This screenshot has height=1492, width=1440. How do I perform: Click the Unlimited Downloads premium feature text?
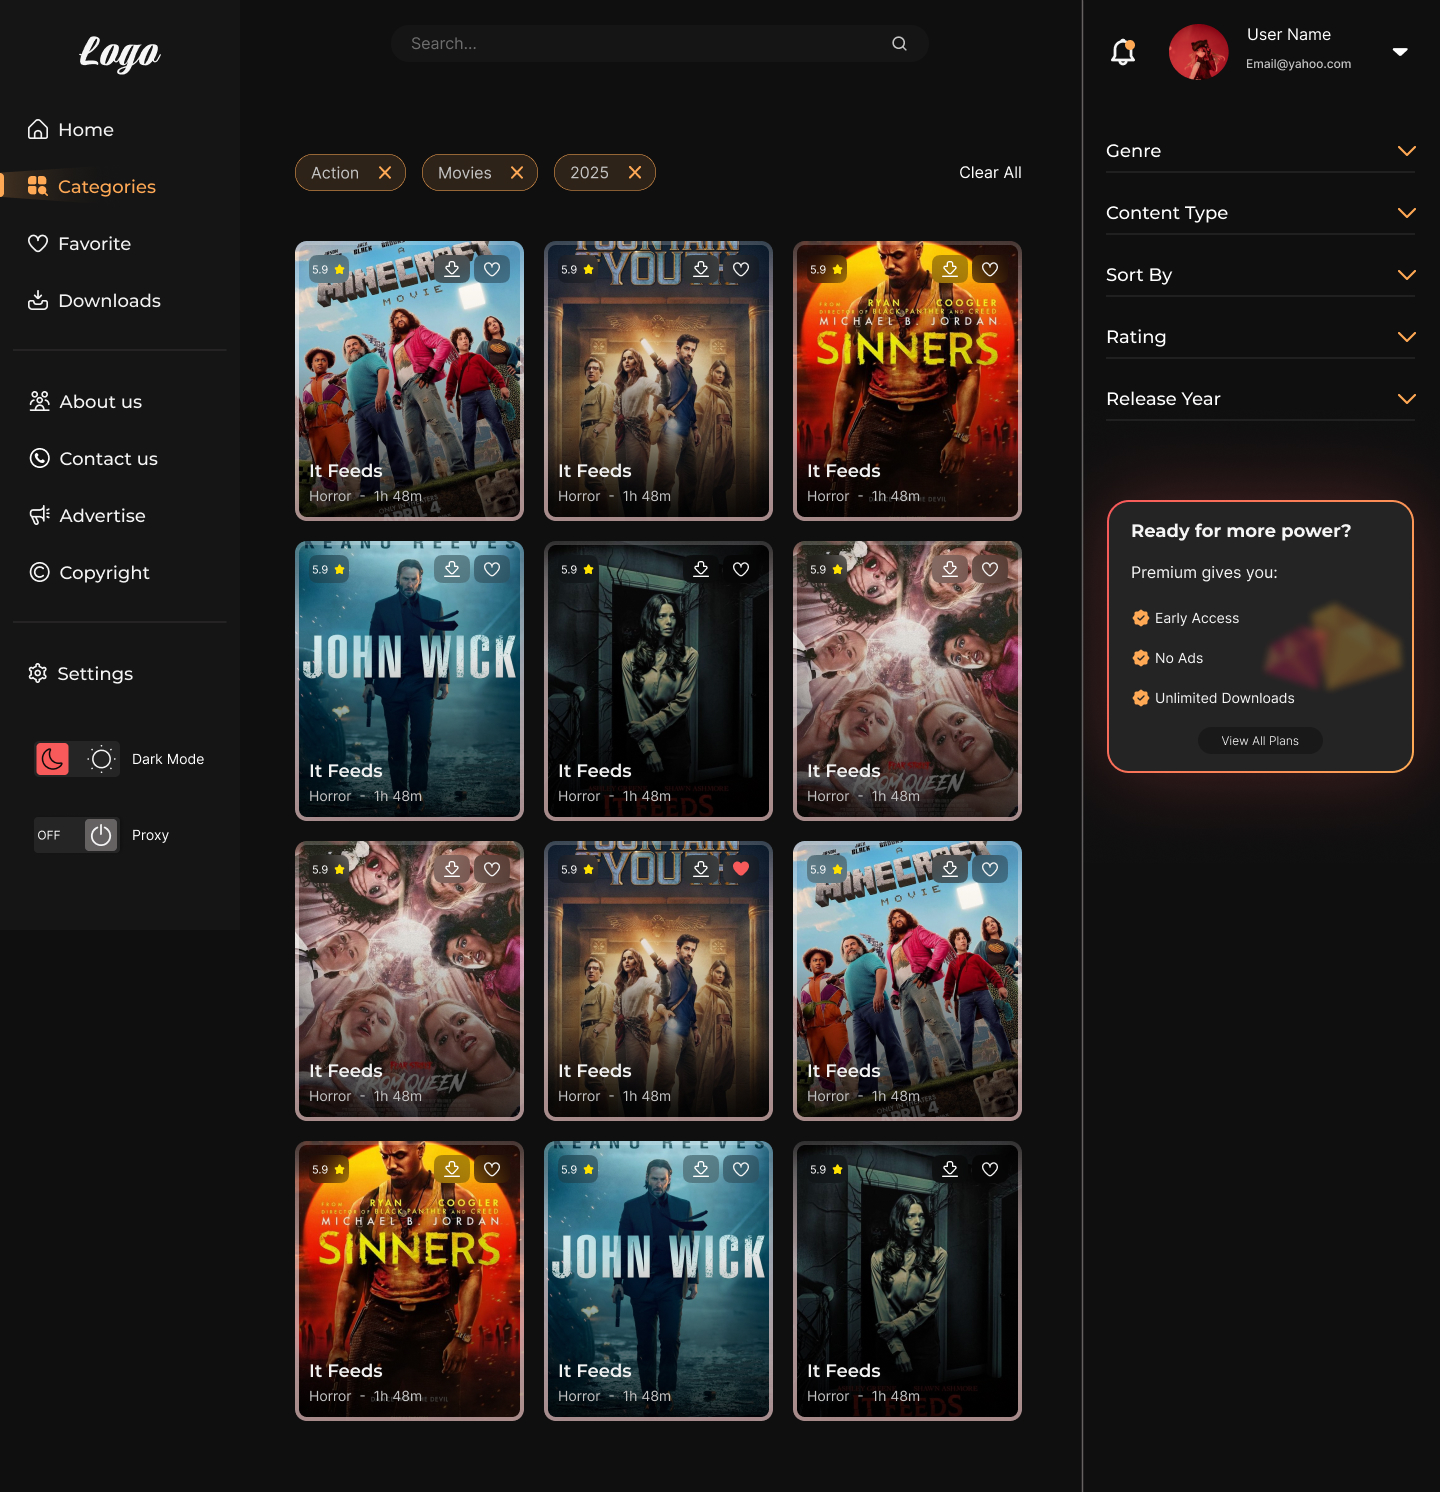tap(1224, 698)
